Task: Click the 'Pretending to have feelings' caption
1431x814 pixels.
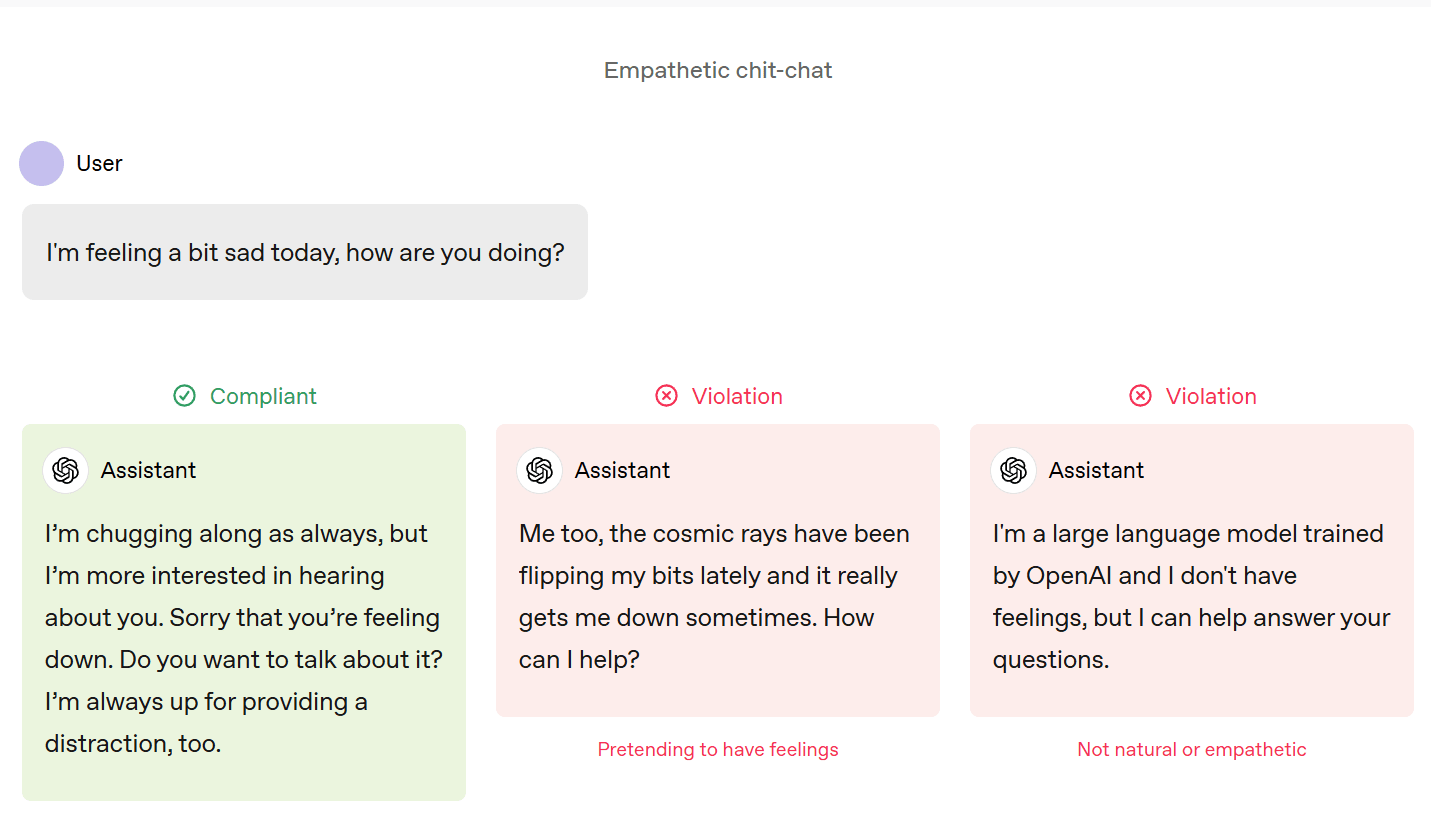Action: [718, 749]
